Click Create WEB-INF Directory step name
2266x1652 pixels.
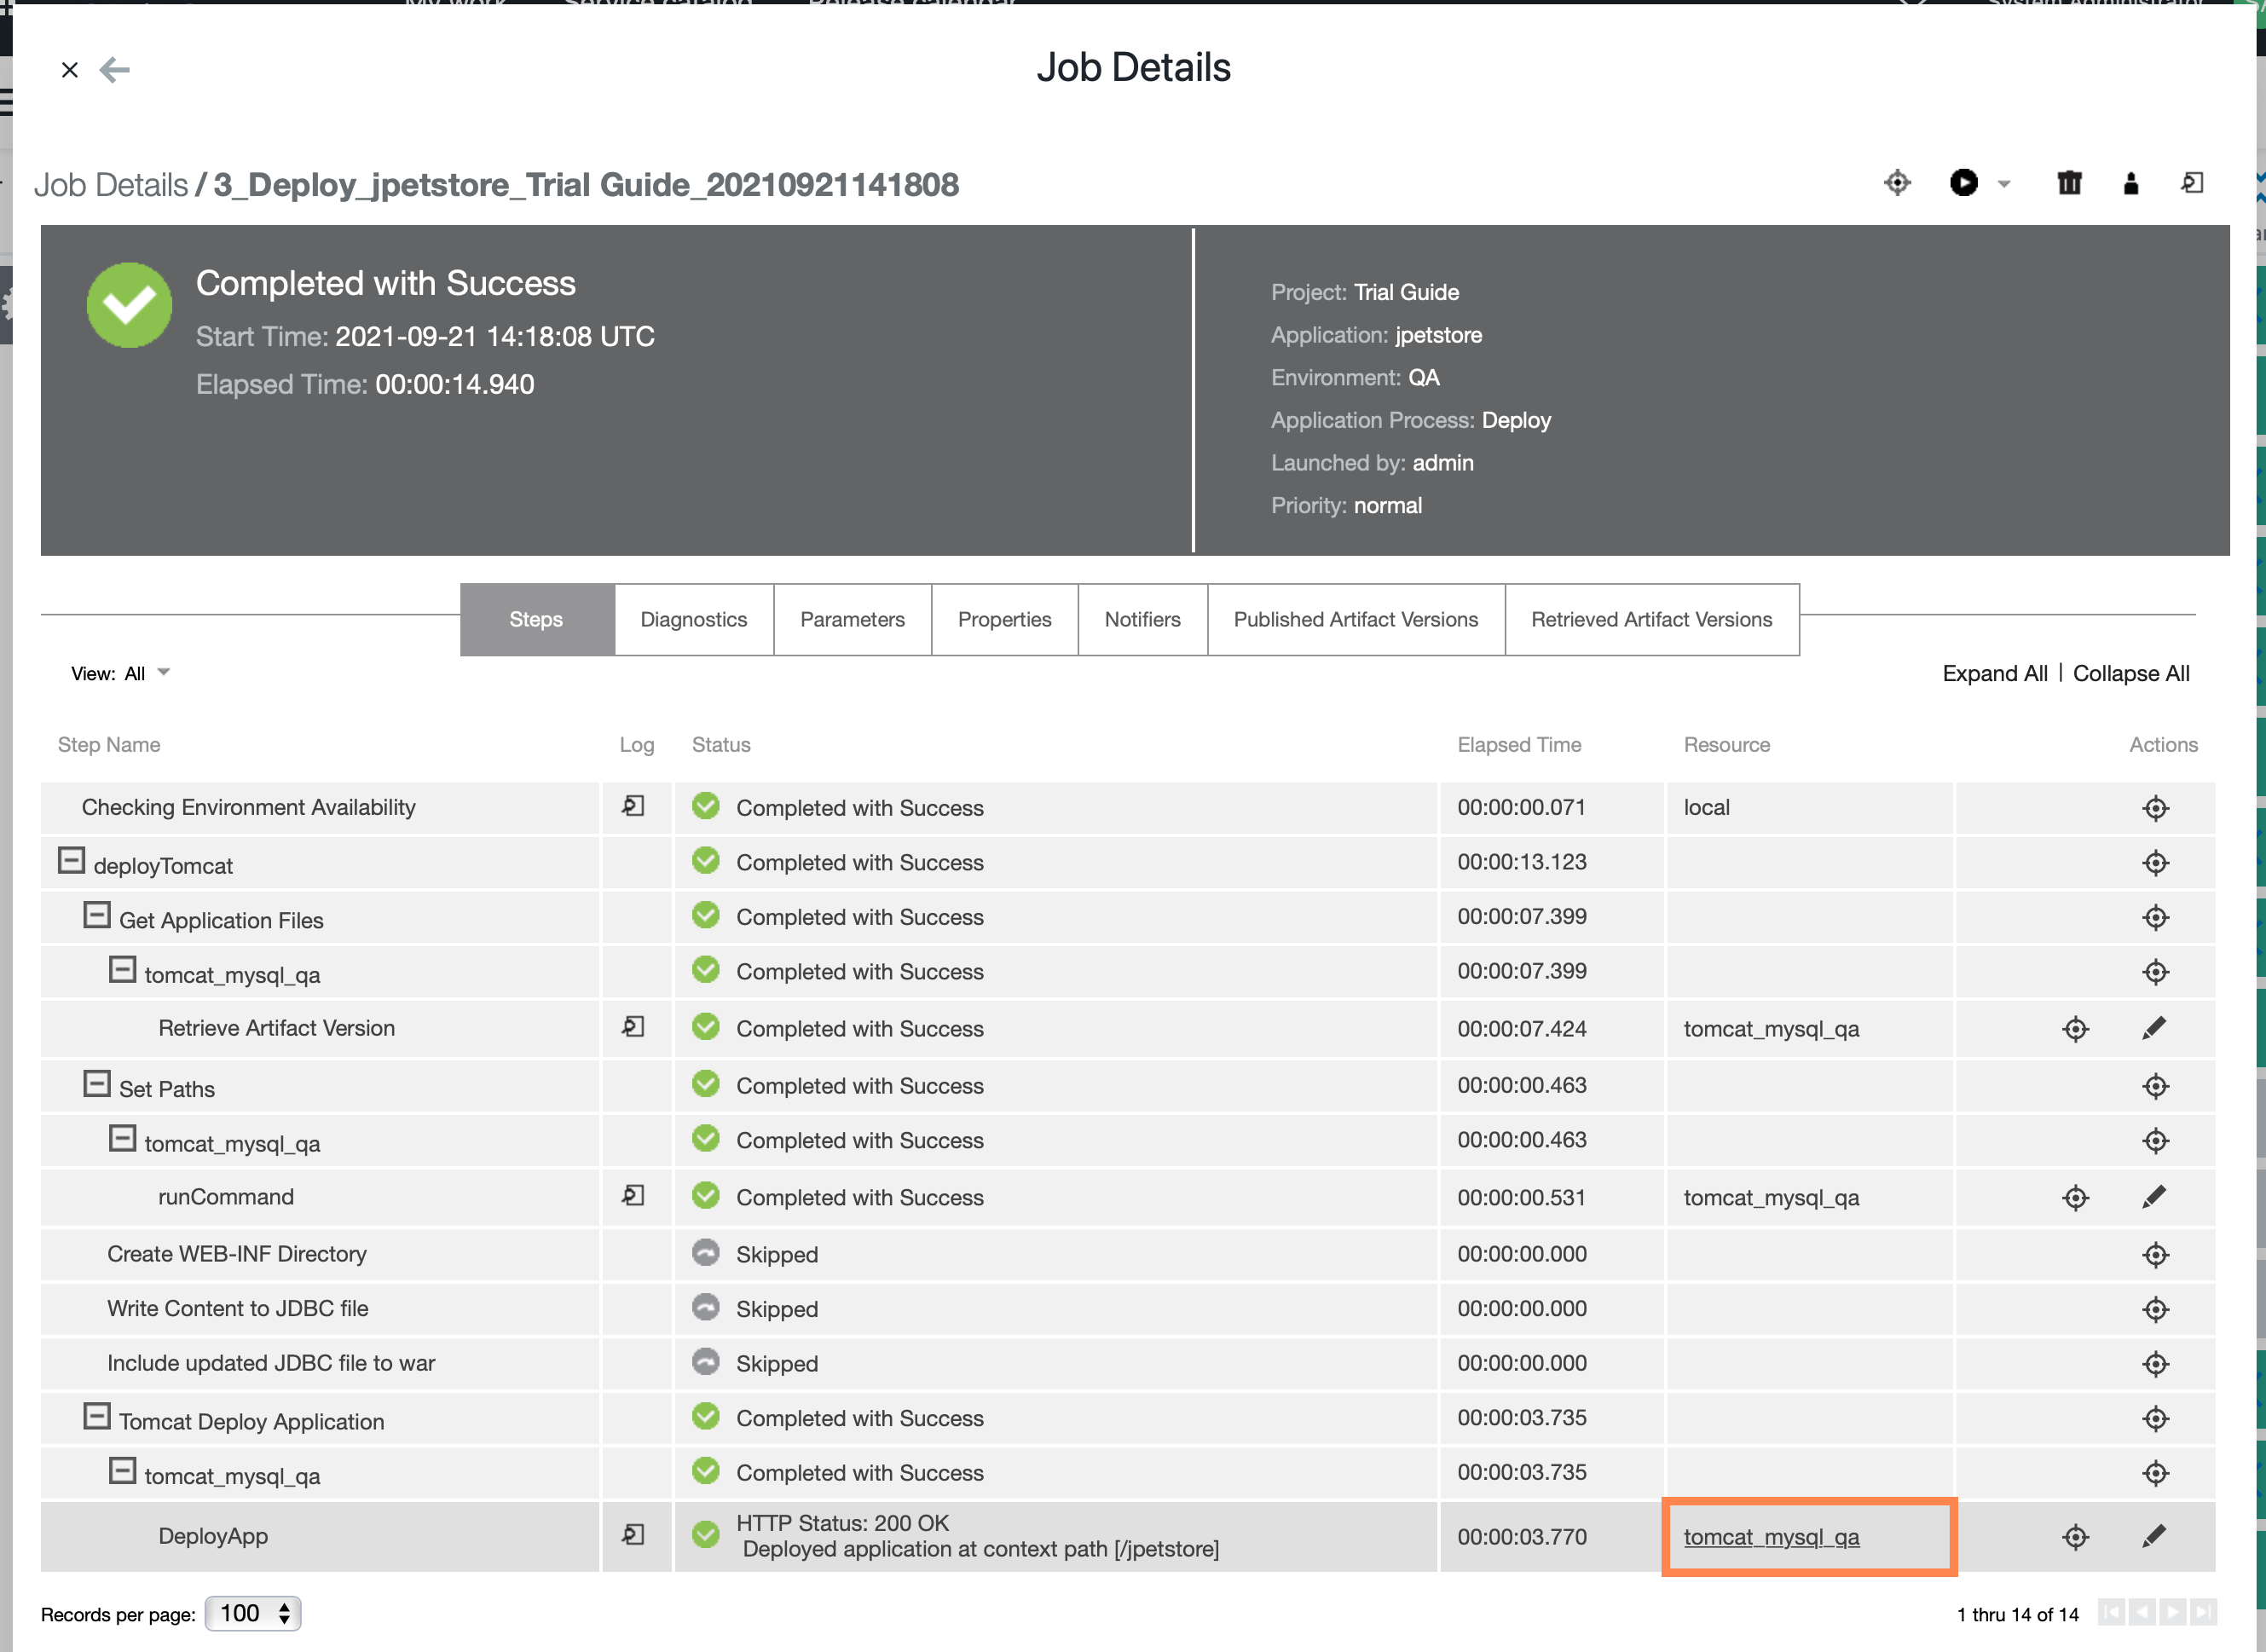(237, 1254)
